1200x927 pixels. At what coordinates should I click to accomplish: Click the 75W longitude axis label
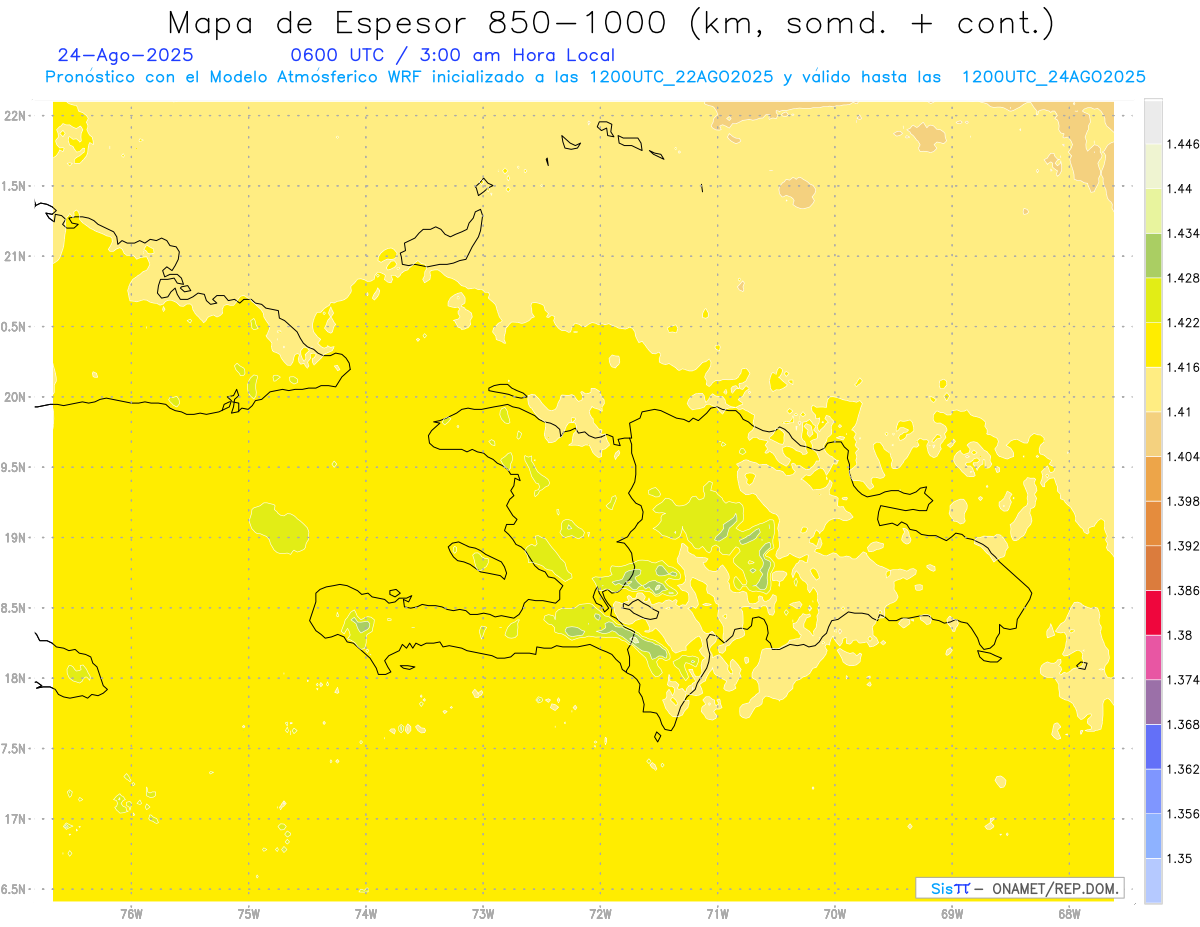click(249, 914)
